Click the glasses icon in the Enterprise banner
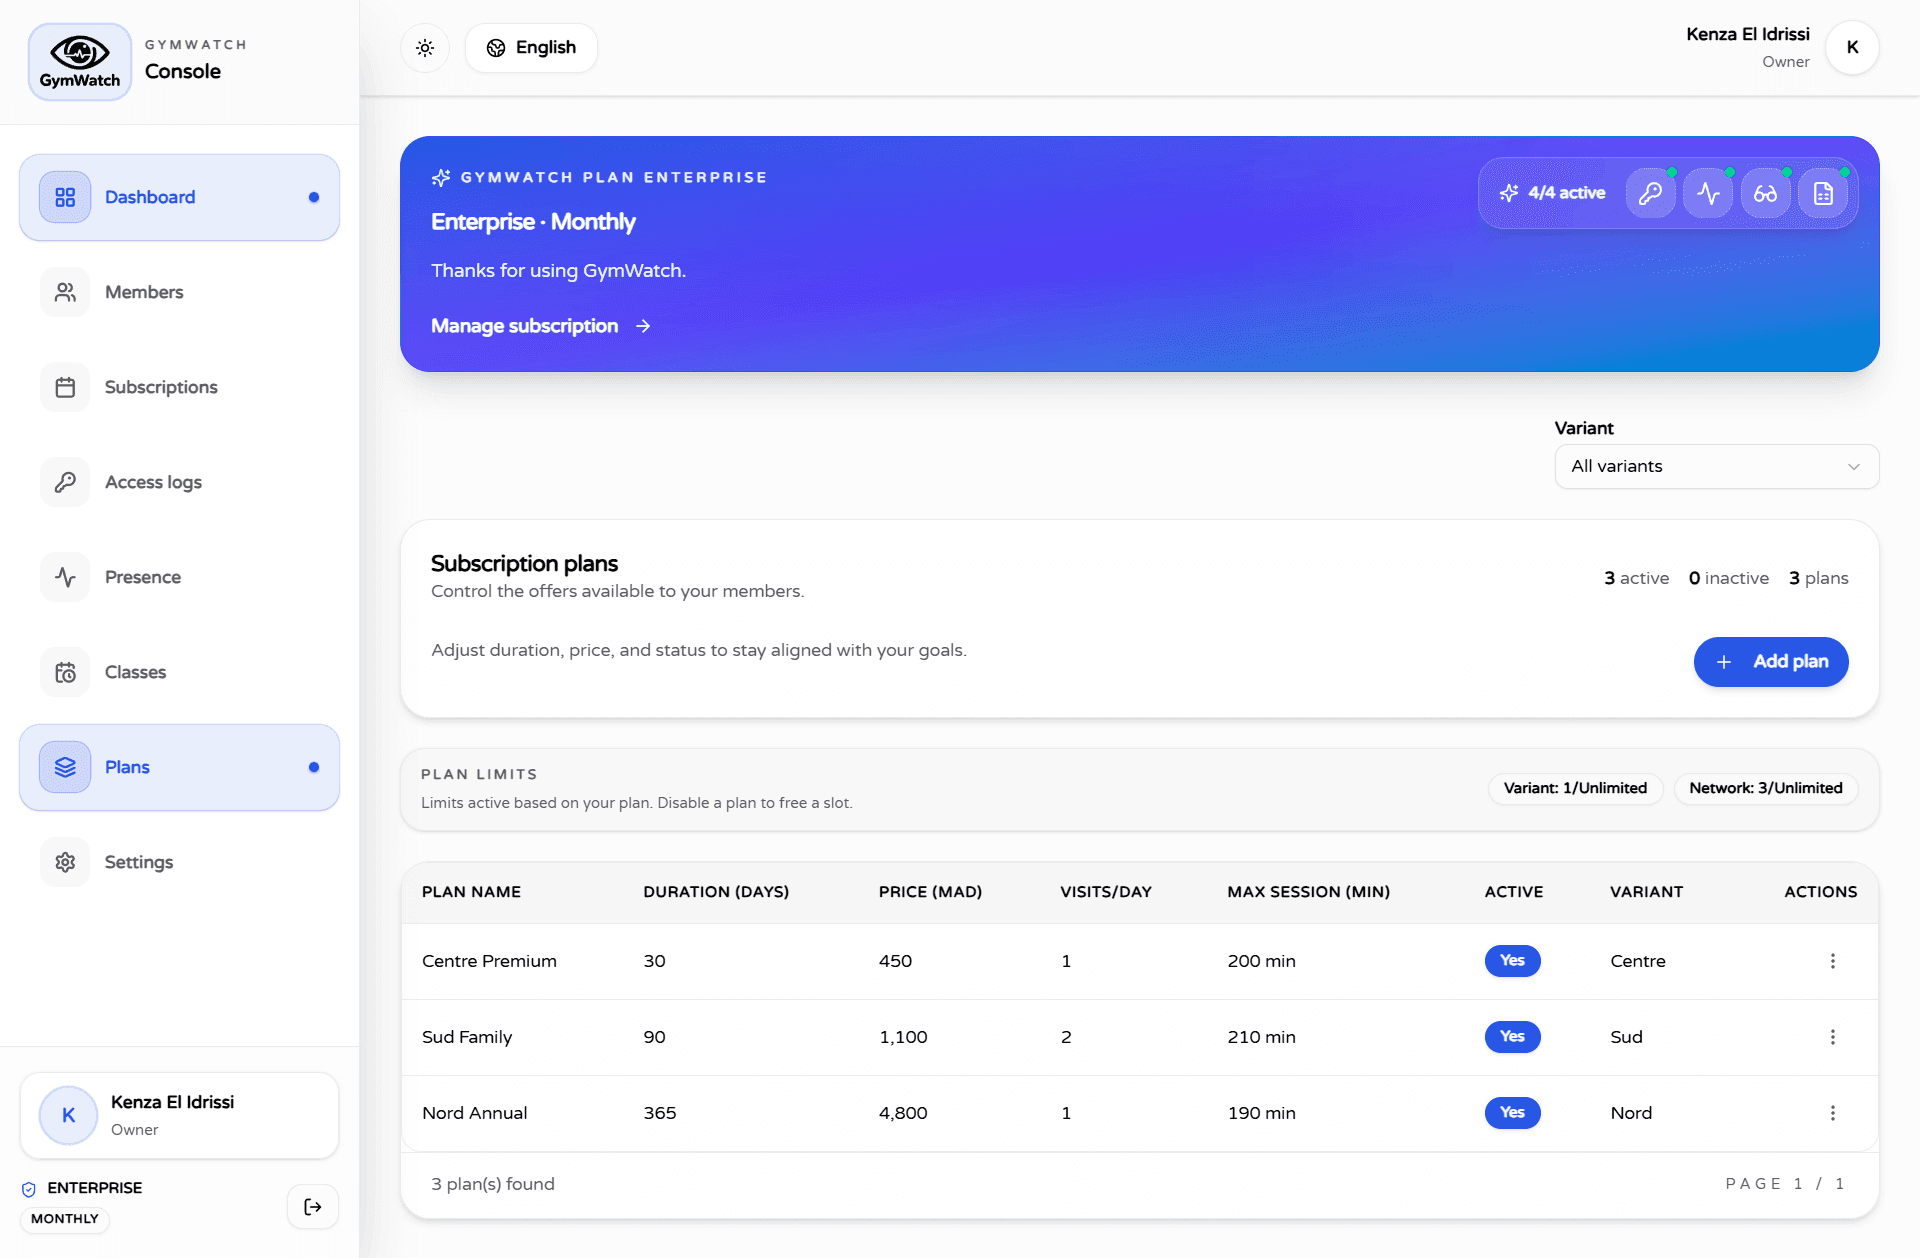Viewport: 1920px width, 1258px height. (x=1766, y=193)
